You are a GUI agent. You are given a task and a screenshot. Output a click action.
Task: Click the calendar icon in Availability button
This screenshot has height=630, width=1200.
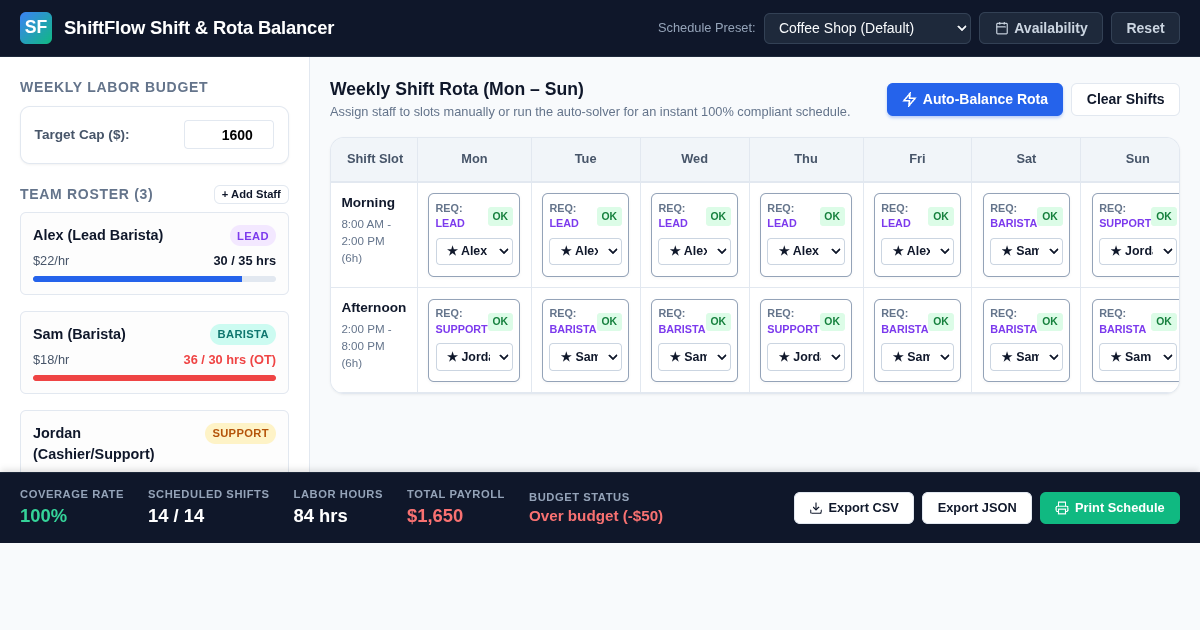click(x=1002, y=28)
